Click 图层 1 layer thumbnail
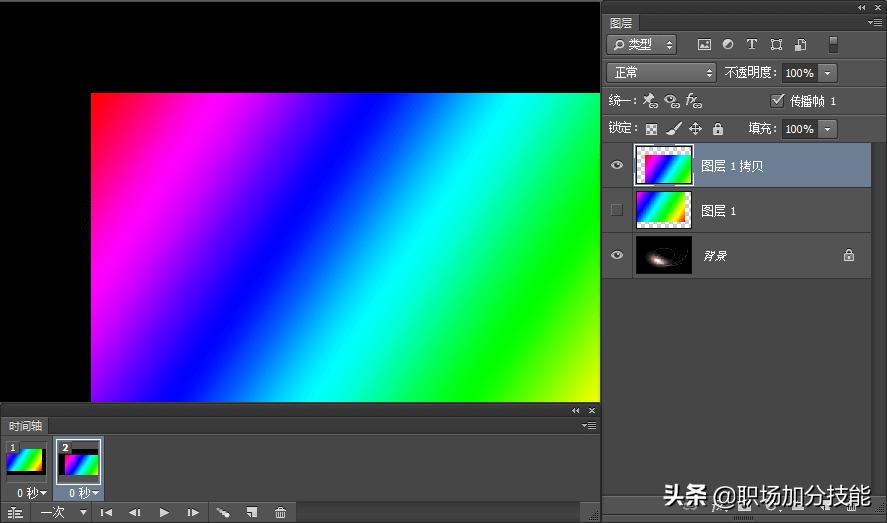Screen dimensions: 887x523 click(664, 210)
